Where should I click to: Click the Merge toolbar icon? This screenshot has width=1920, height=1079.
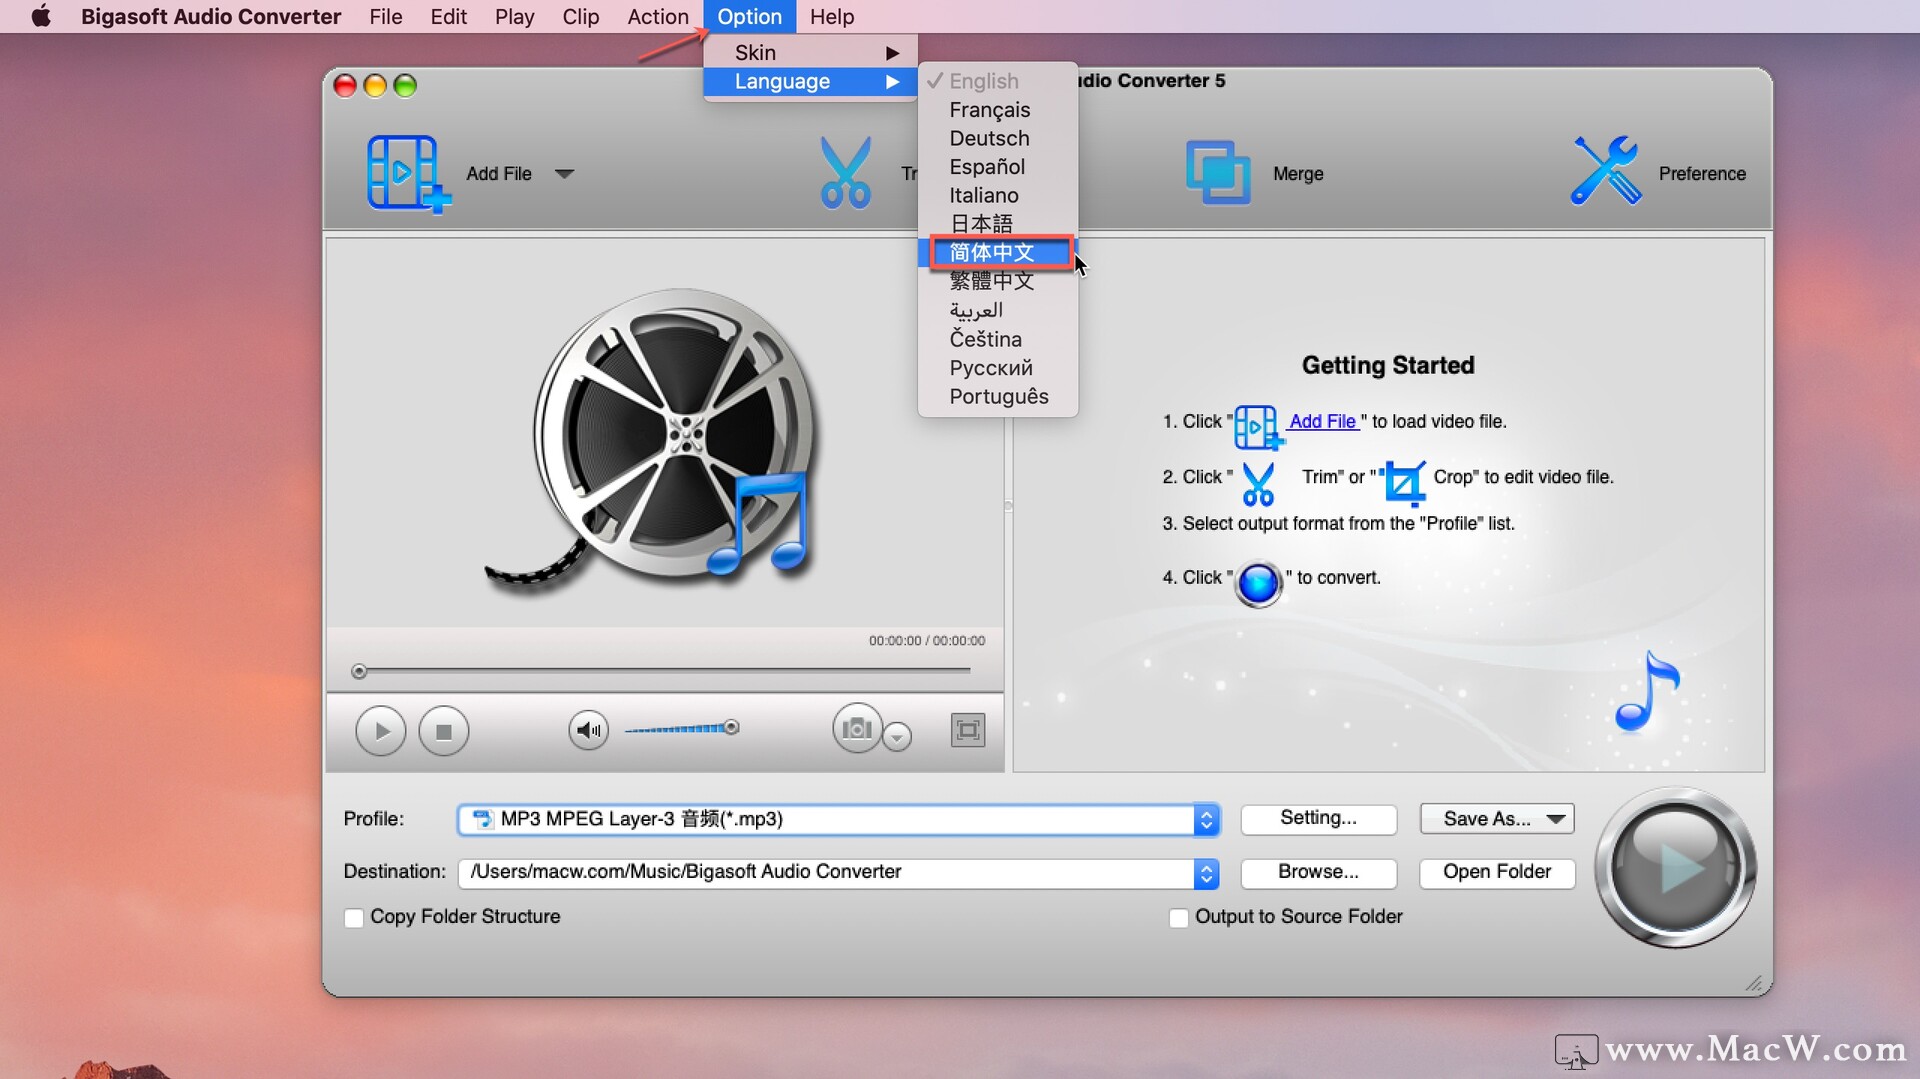(x=1217, y=173)
